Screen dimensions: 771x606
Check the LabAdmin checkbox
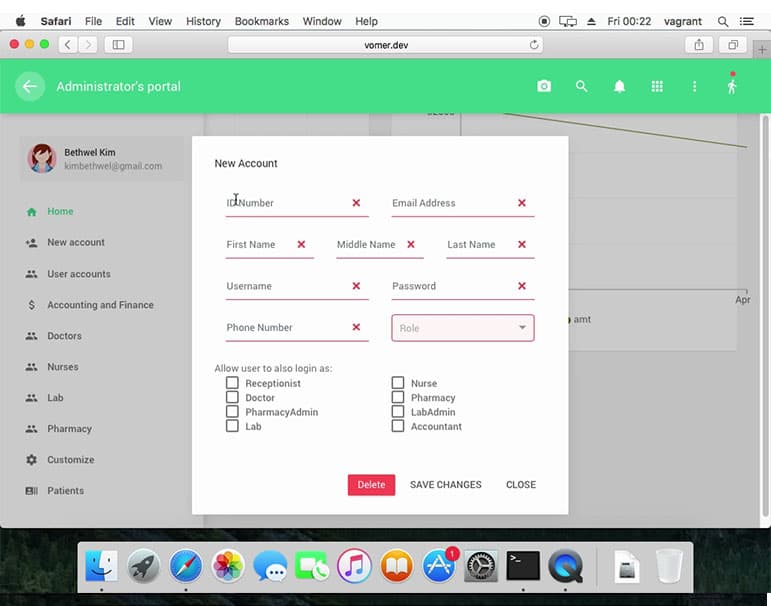click(x=398, y=411)
